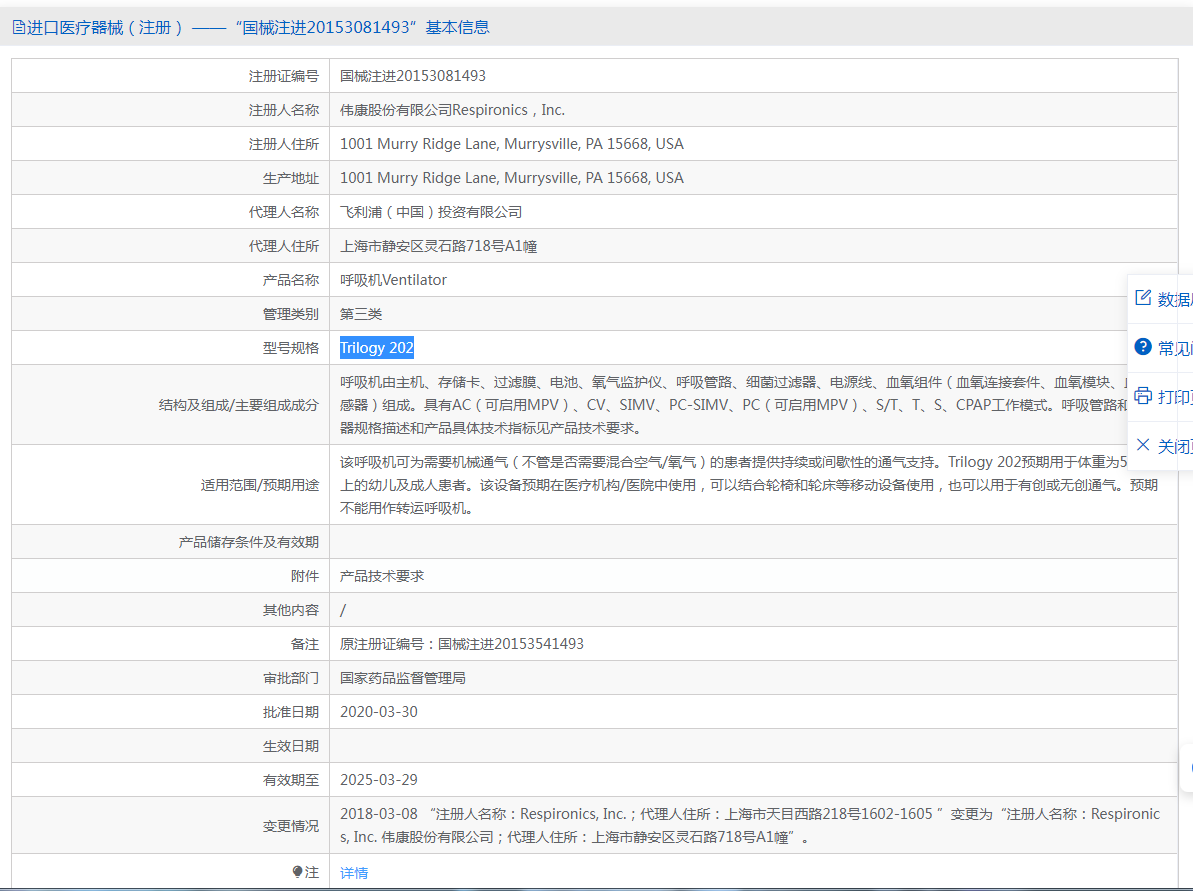Click the intended use description paragraph
Image resolution: width=1193 pixels, height=891 pixels.
point(749,485)
